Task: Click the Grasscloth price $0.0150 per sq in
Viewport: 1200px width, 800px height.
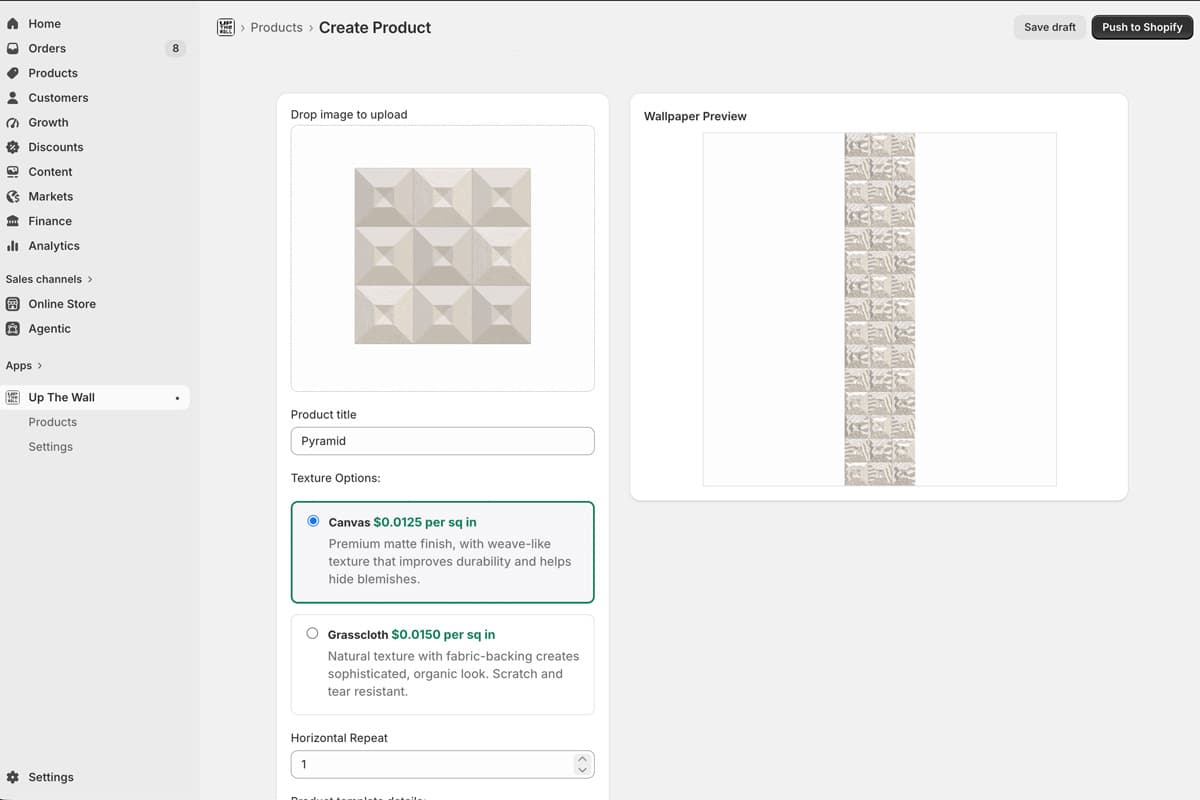Action: tap(443, 634)
